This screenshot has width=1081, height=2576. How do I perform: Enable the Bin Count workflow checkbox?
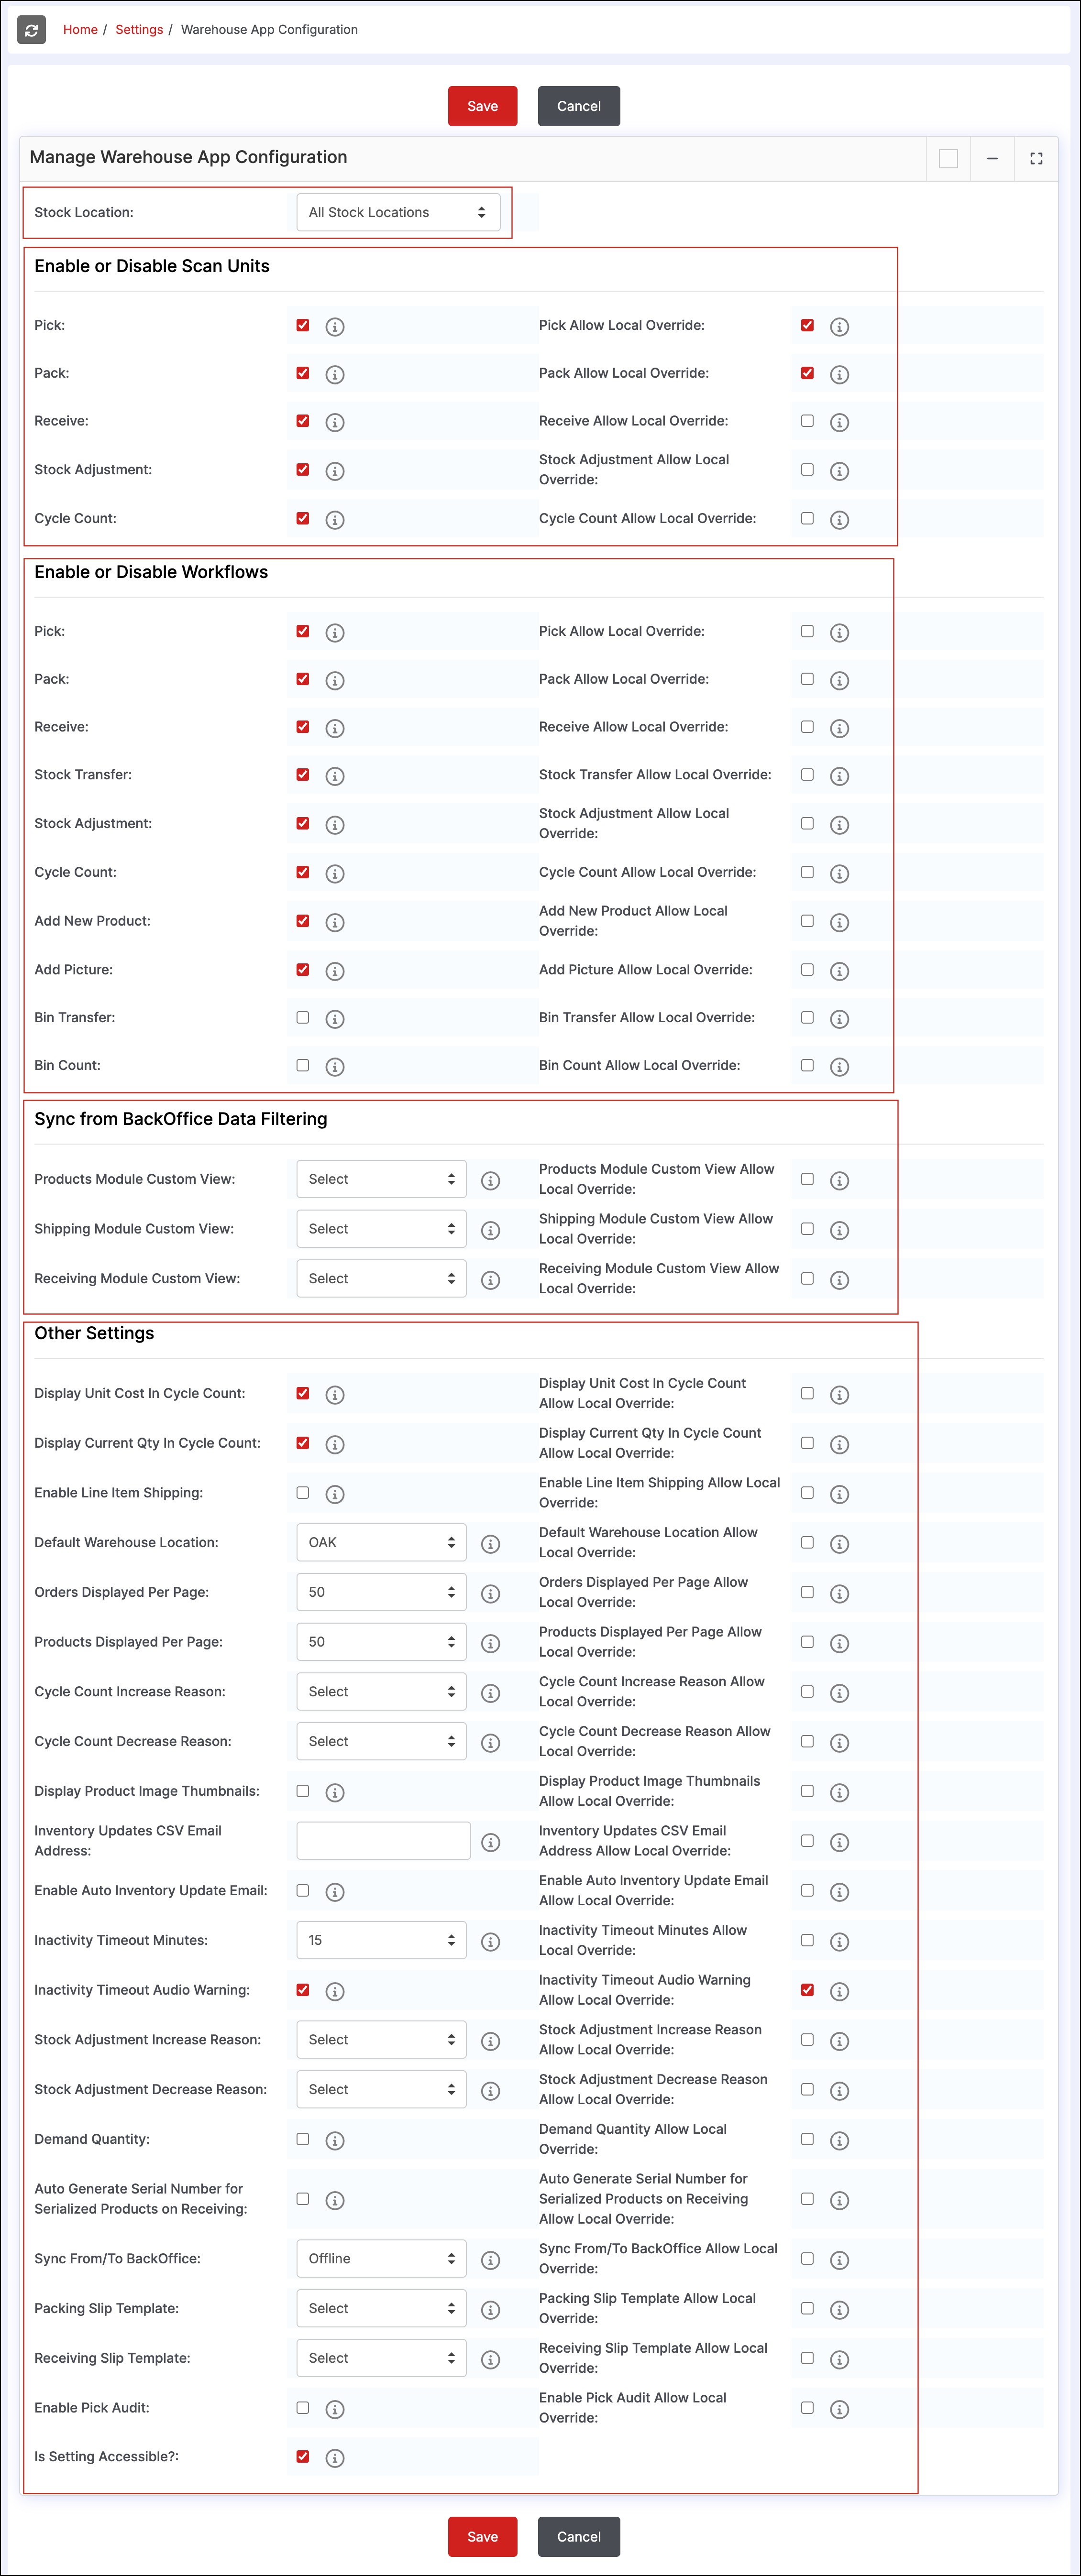(x=303, y=1065)
